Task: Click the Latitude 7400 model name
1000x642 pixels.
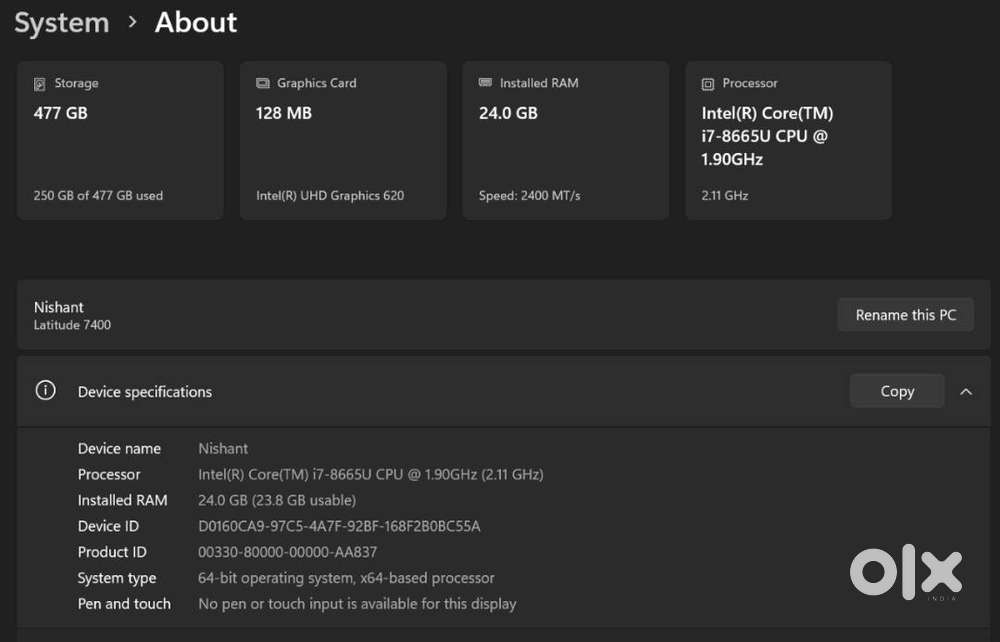Action: click(72, 325)
